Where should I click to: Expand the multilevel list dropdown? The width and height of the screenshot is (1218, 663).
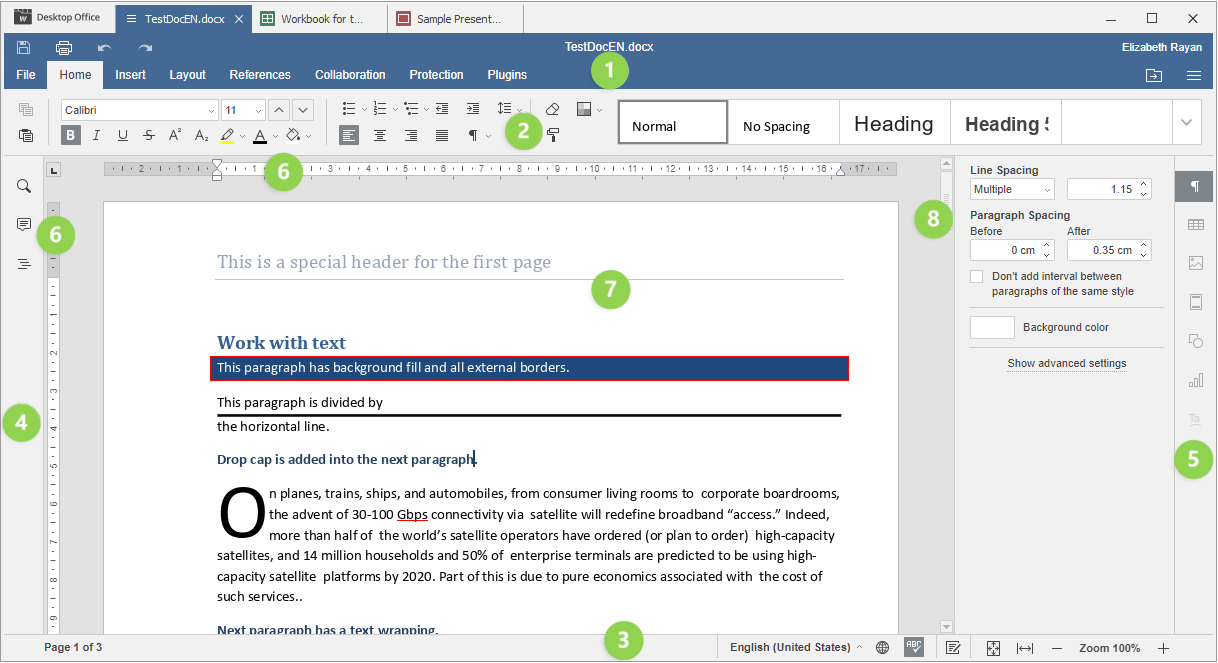pyautogui.click(x=426, y=109)
